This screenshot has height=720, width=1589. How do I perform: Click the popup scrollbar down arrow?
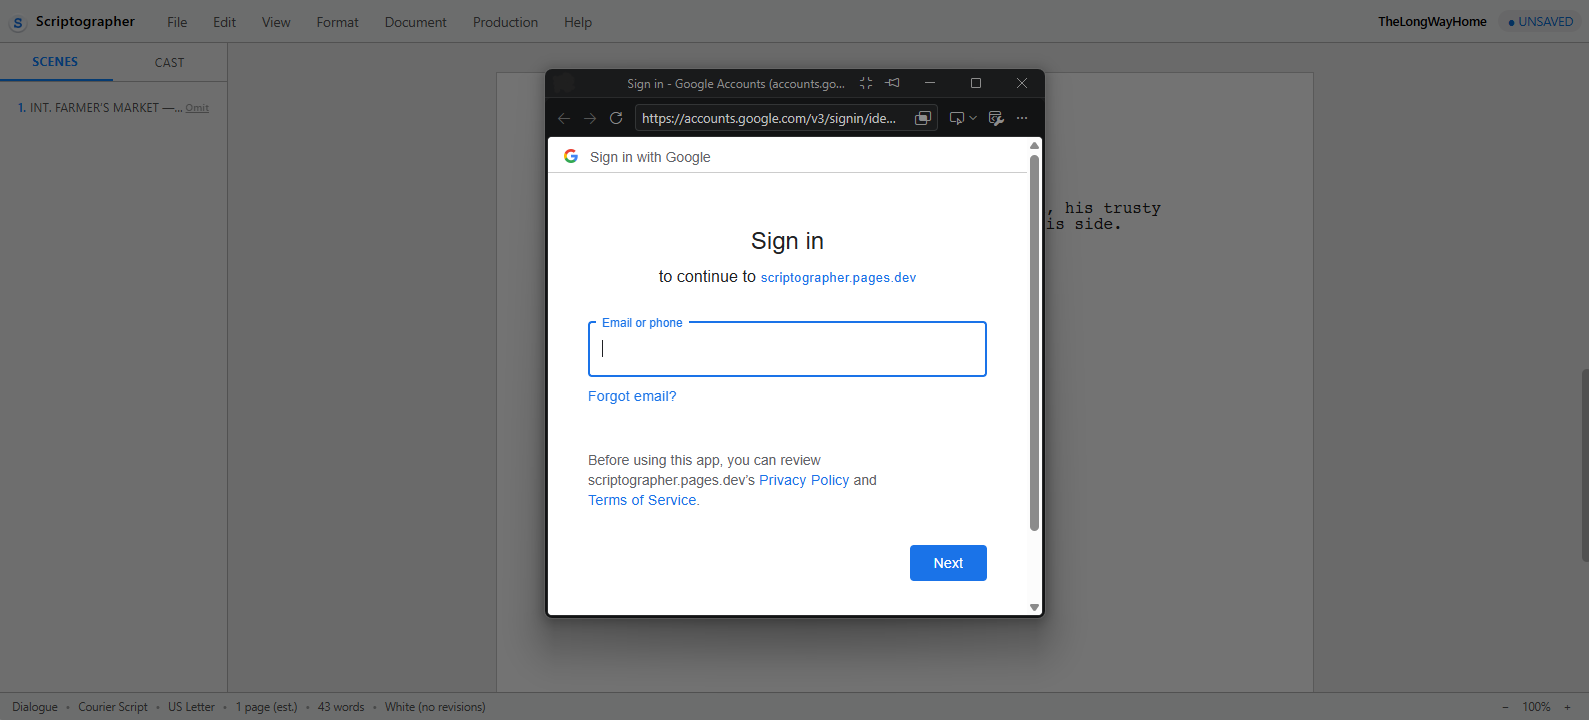1034,607
